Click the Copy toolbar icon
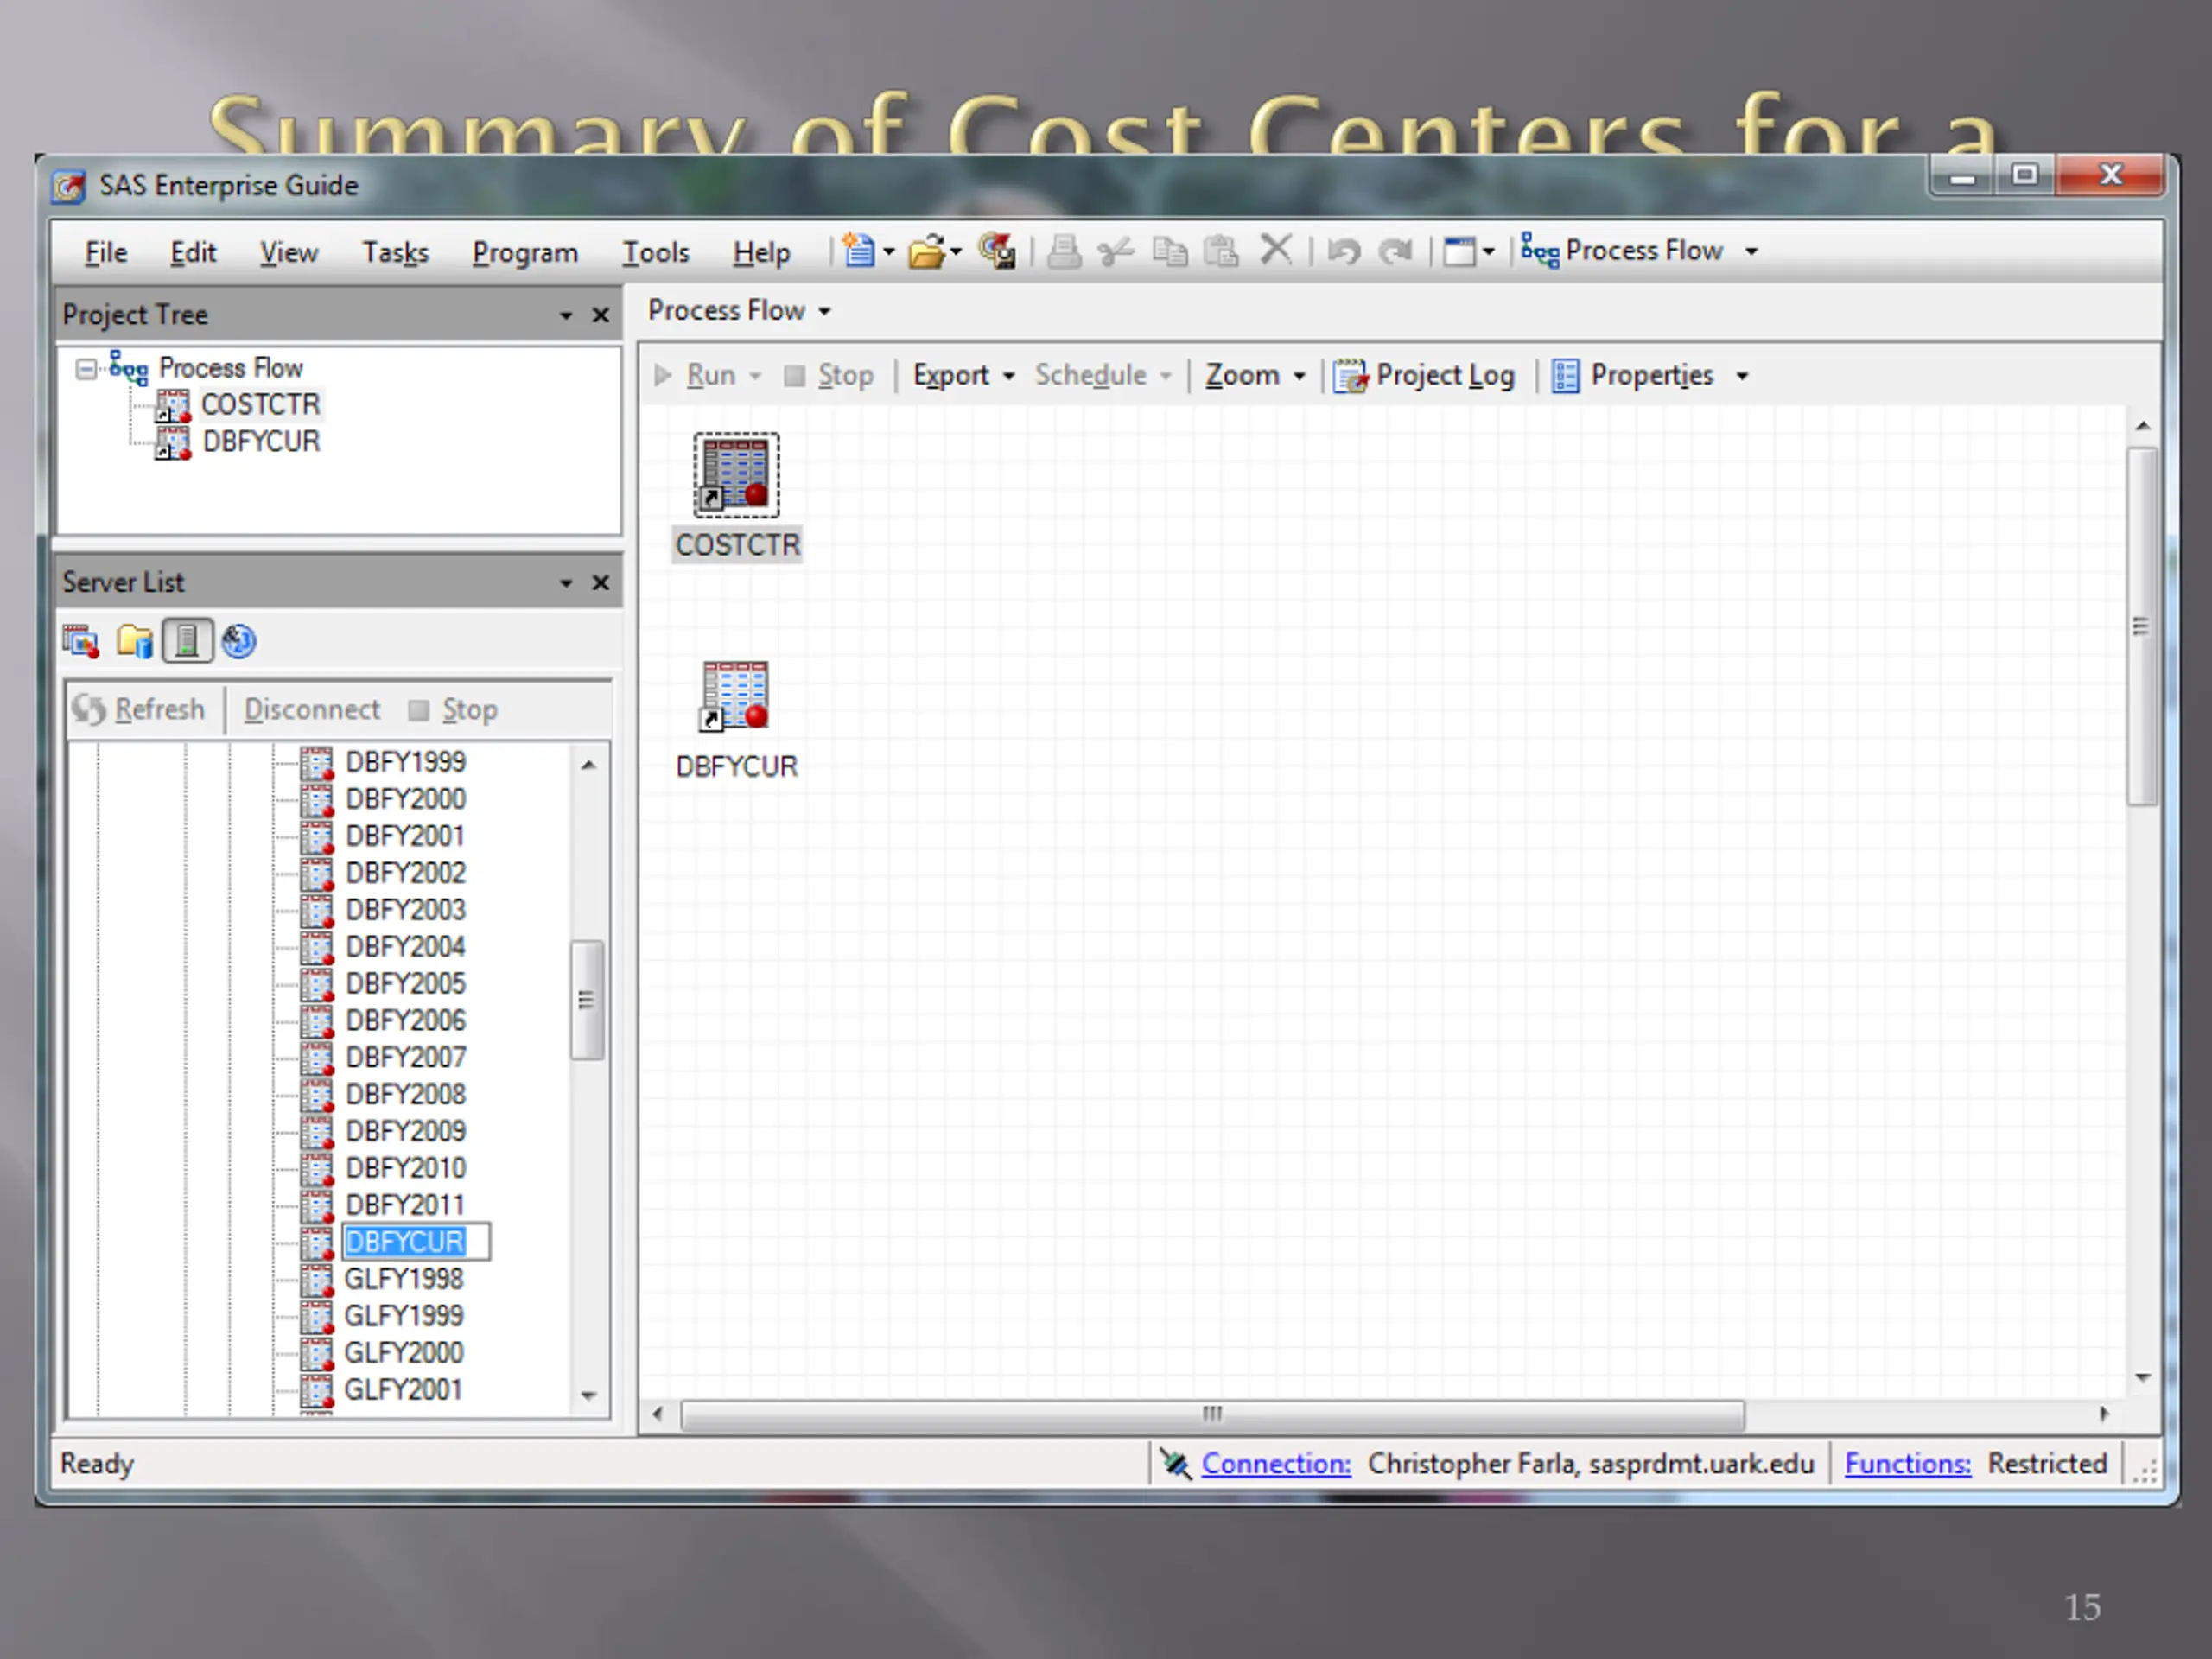 [x=1170, y=251]
